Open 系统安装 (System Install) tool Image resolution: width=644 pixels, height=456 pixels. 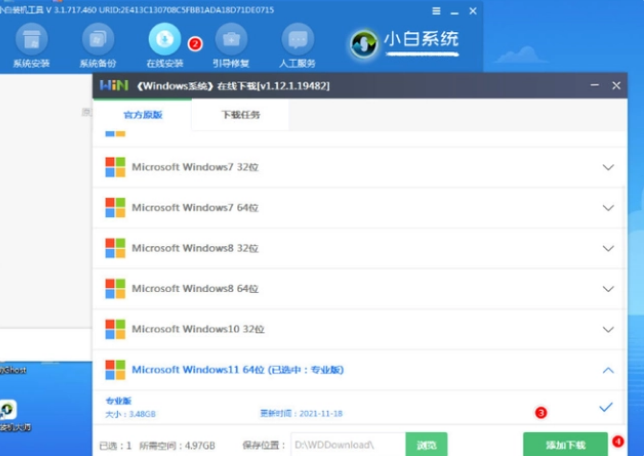30,42
